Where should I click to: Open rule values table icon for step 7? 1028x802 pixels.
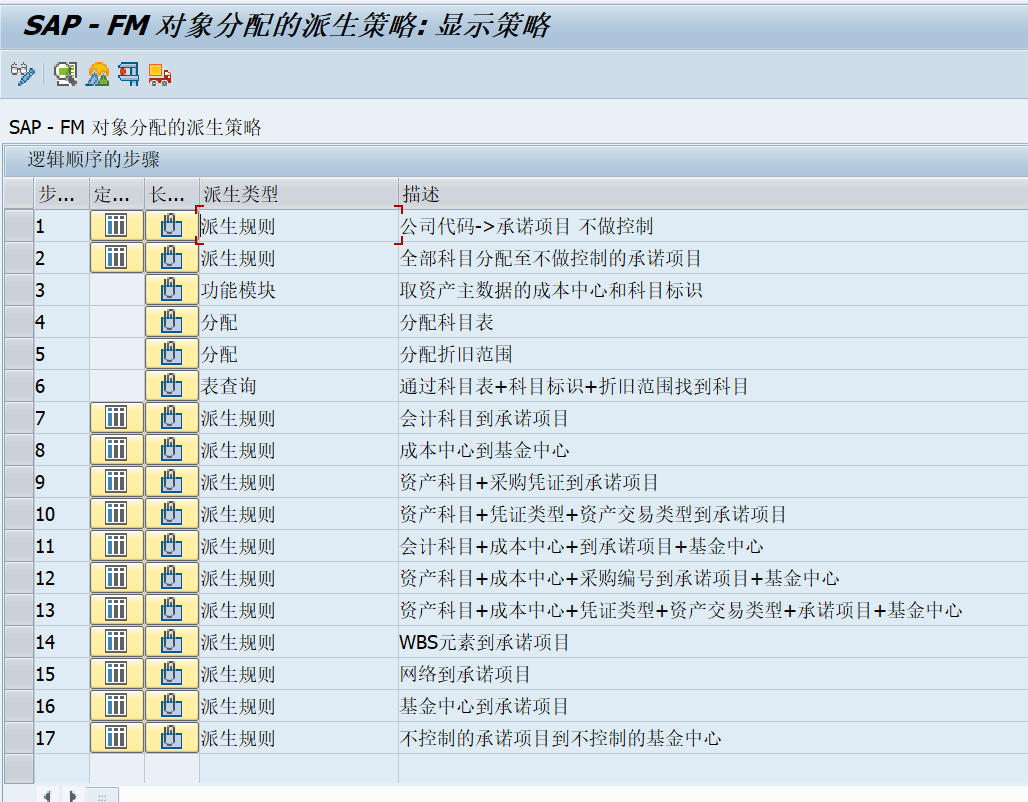click(x=117, y=418)
